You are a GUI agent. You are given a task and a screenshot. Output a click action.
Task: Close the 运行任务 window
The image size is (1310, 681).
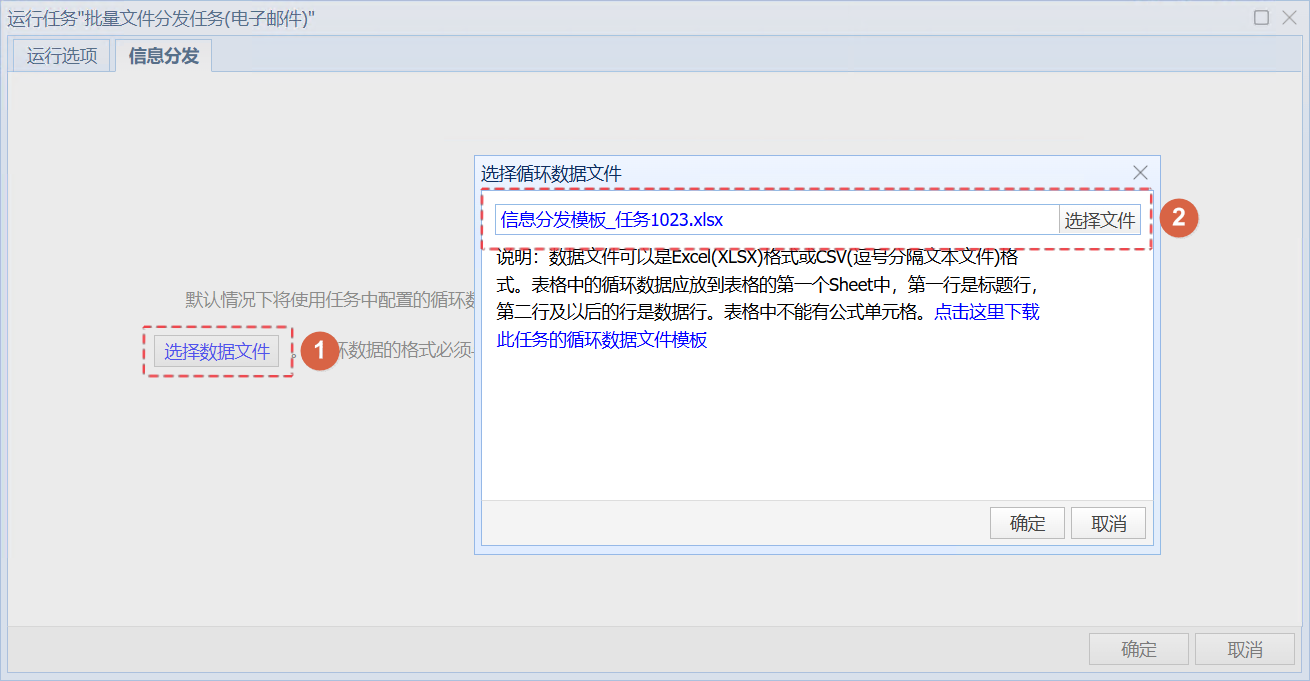coord(1291,17)
